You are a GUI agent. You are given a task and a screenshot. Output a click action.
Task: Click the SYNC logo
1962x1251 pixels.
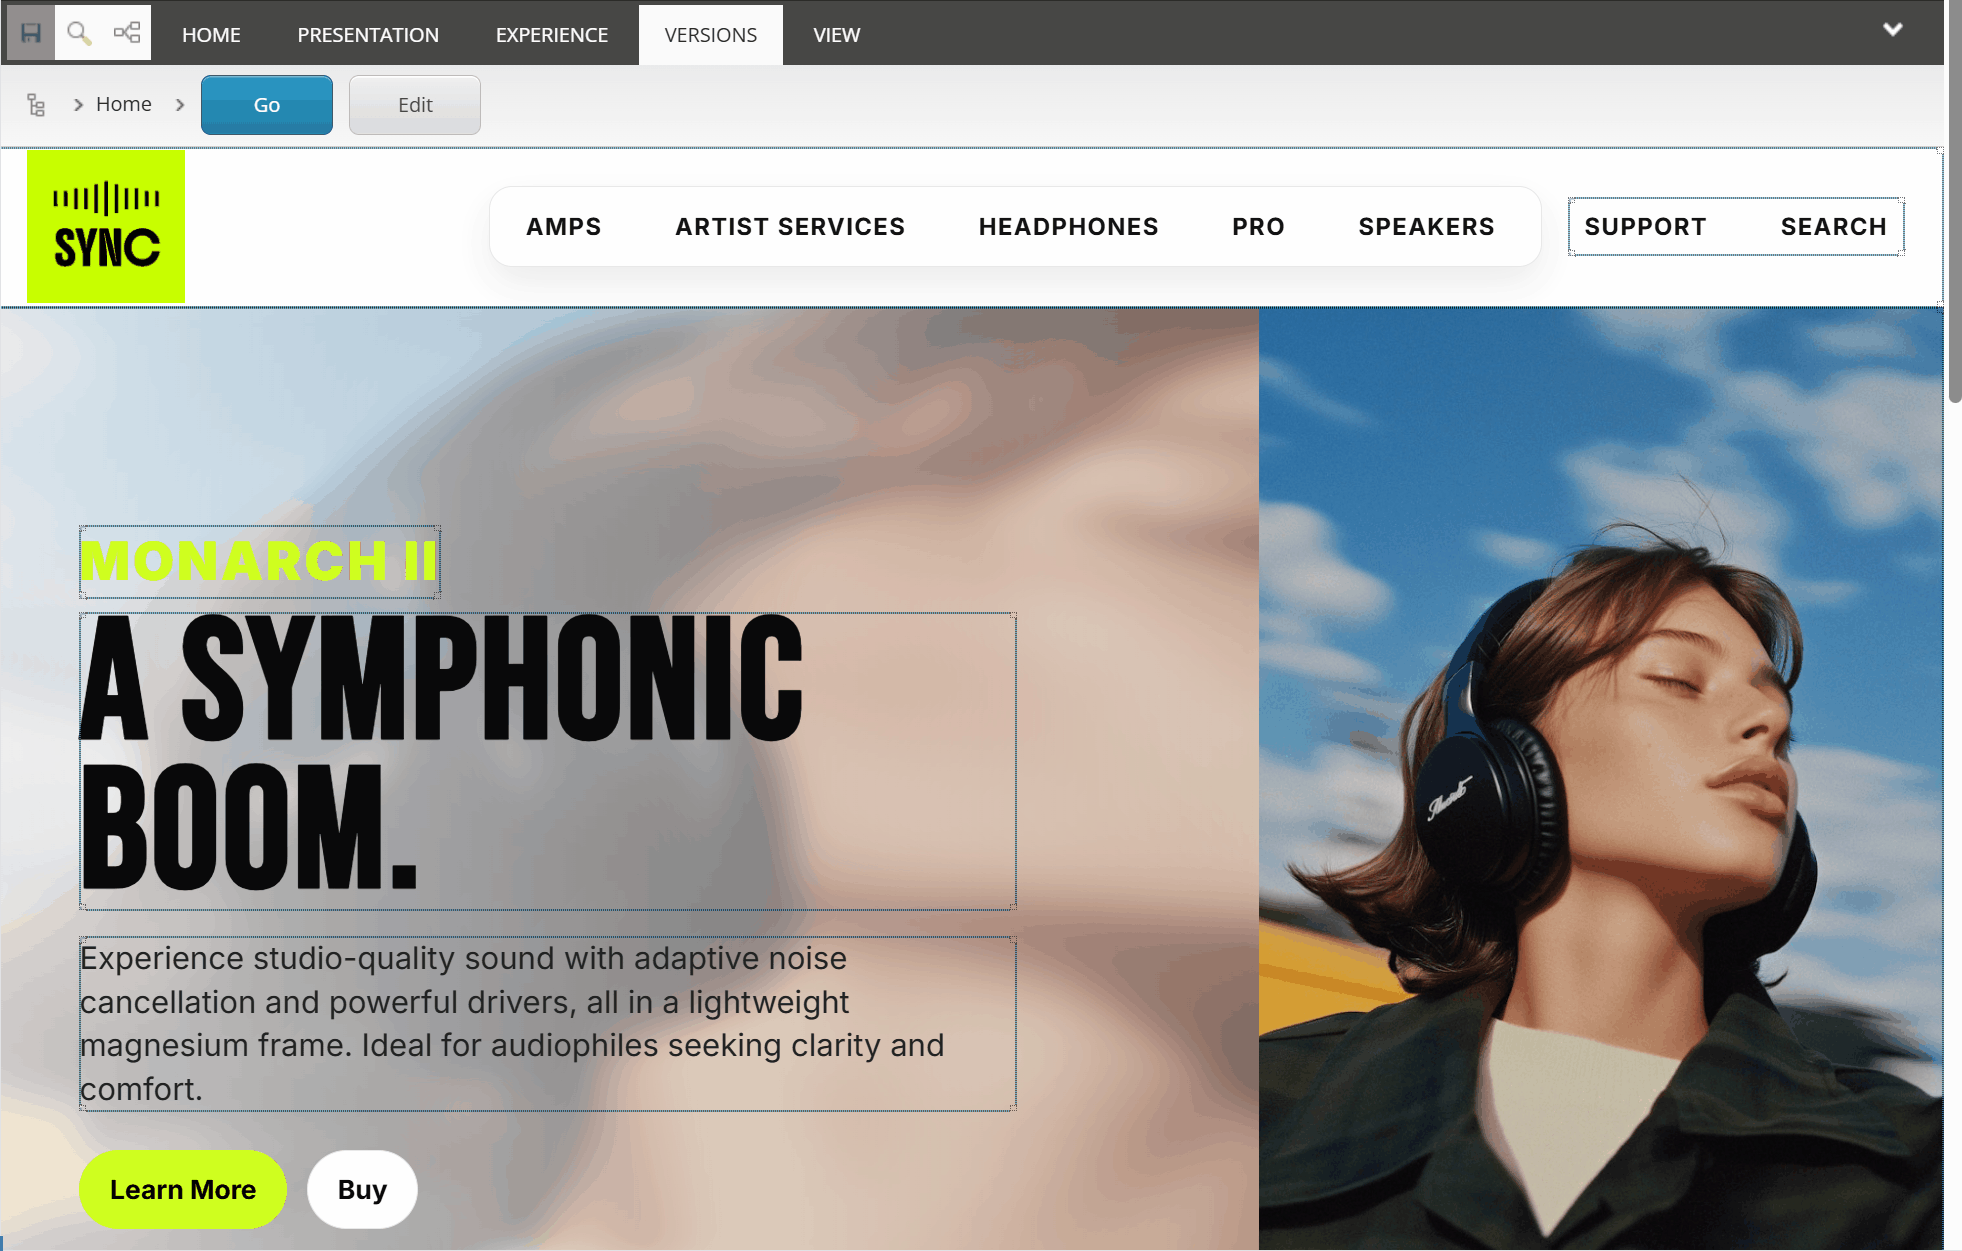tap(106, 227)
